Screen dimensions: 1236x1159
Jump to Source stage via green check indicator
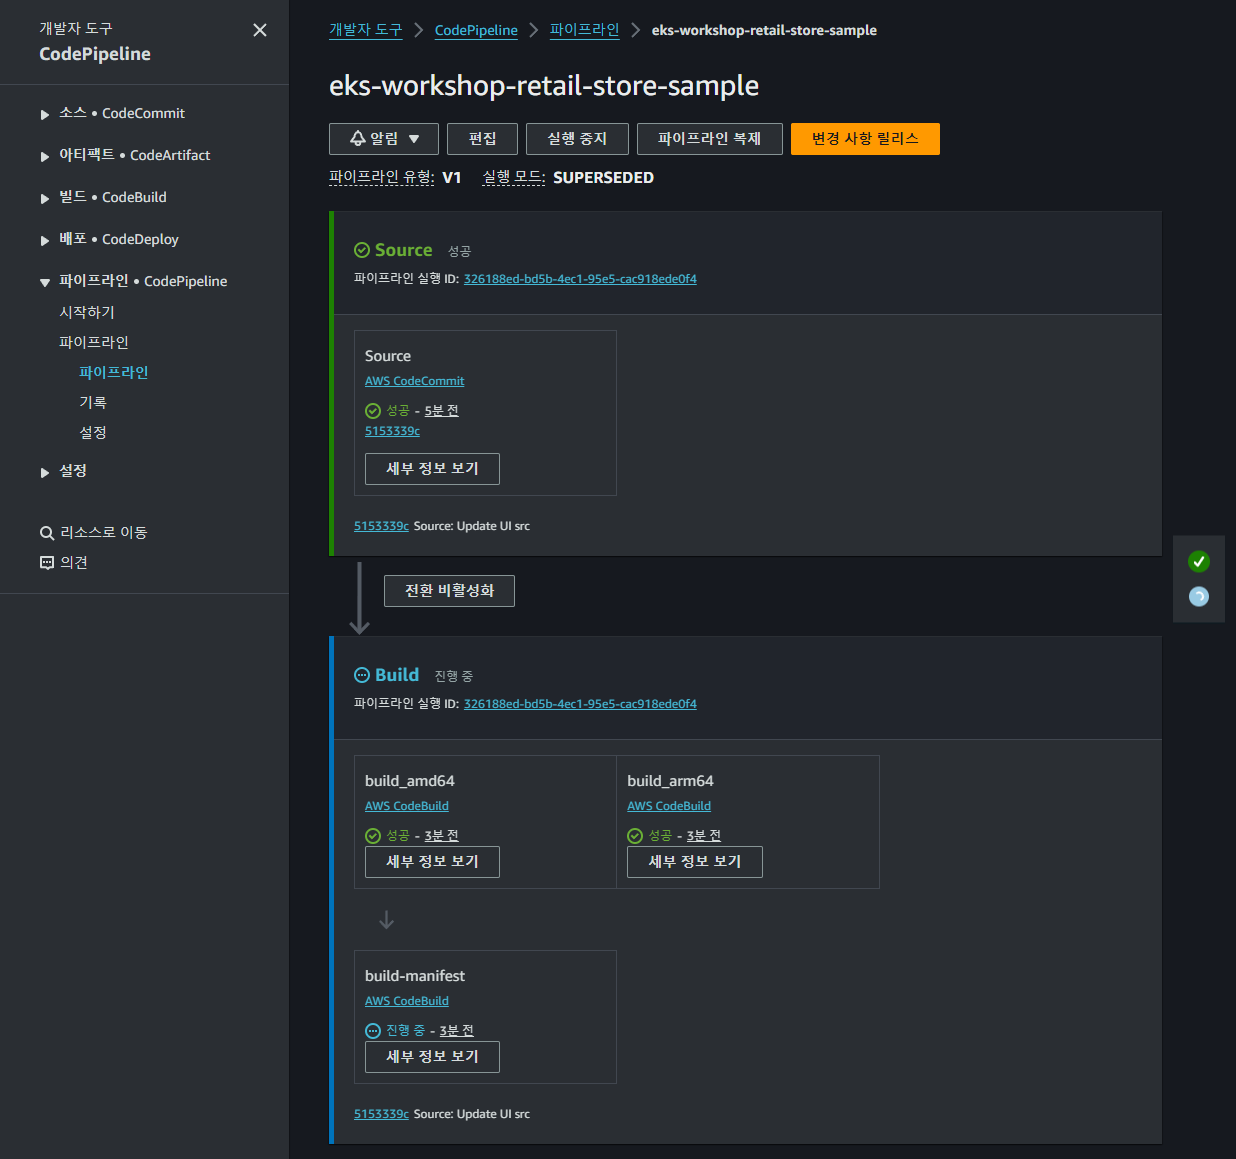coord(1199,561)
